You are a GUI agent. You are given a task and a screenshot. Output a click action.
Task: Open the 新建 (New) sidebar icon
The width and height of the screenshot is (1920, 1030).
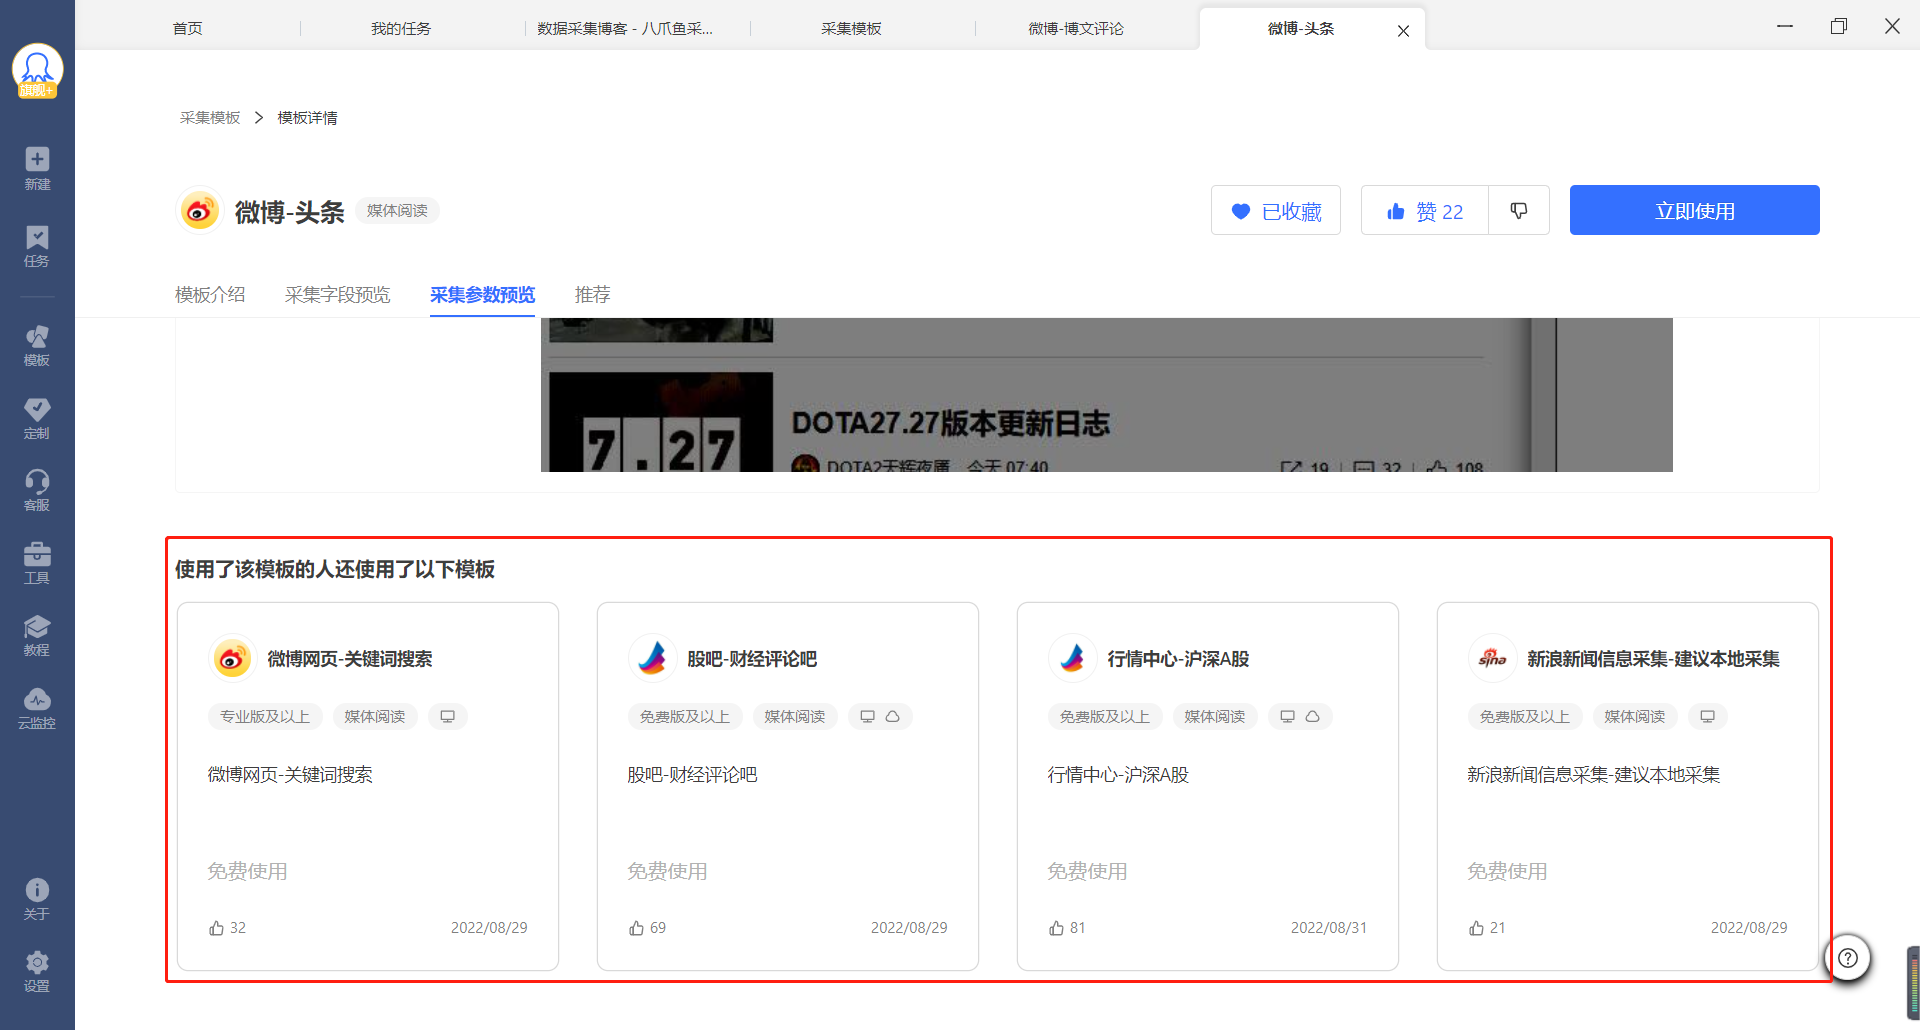37,168
